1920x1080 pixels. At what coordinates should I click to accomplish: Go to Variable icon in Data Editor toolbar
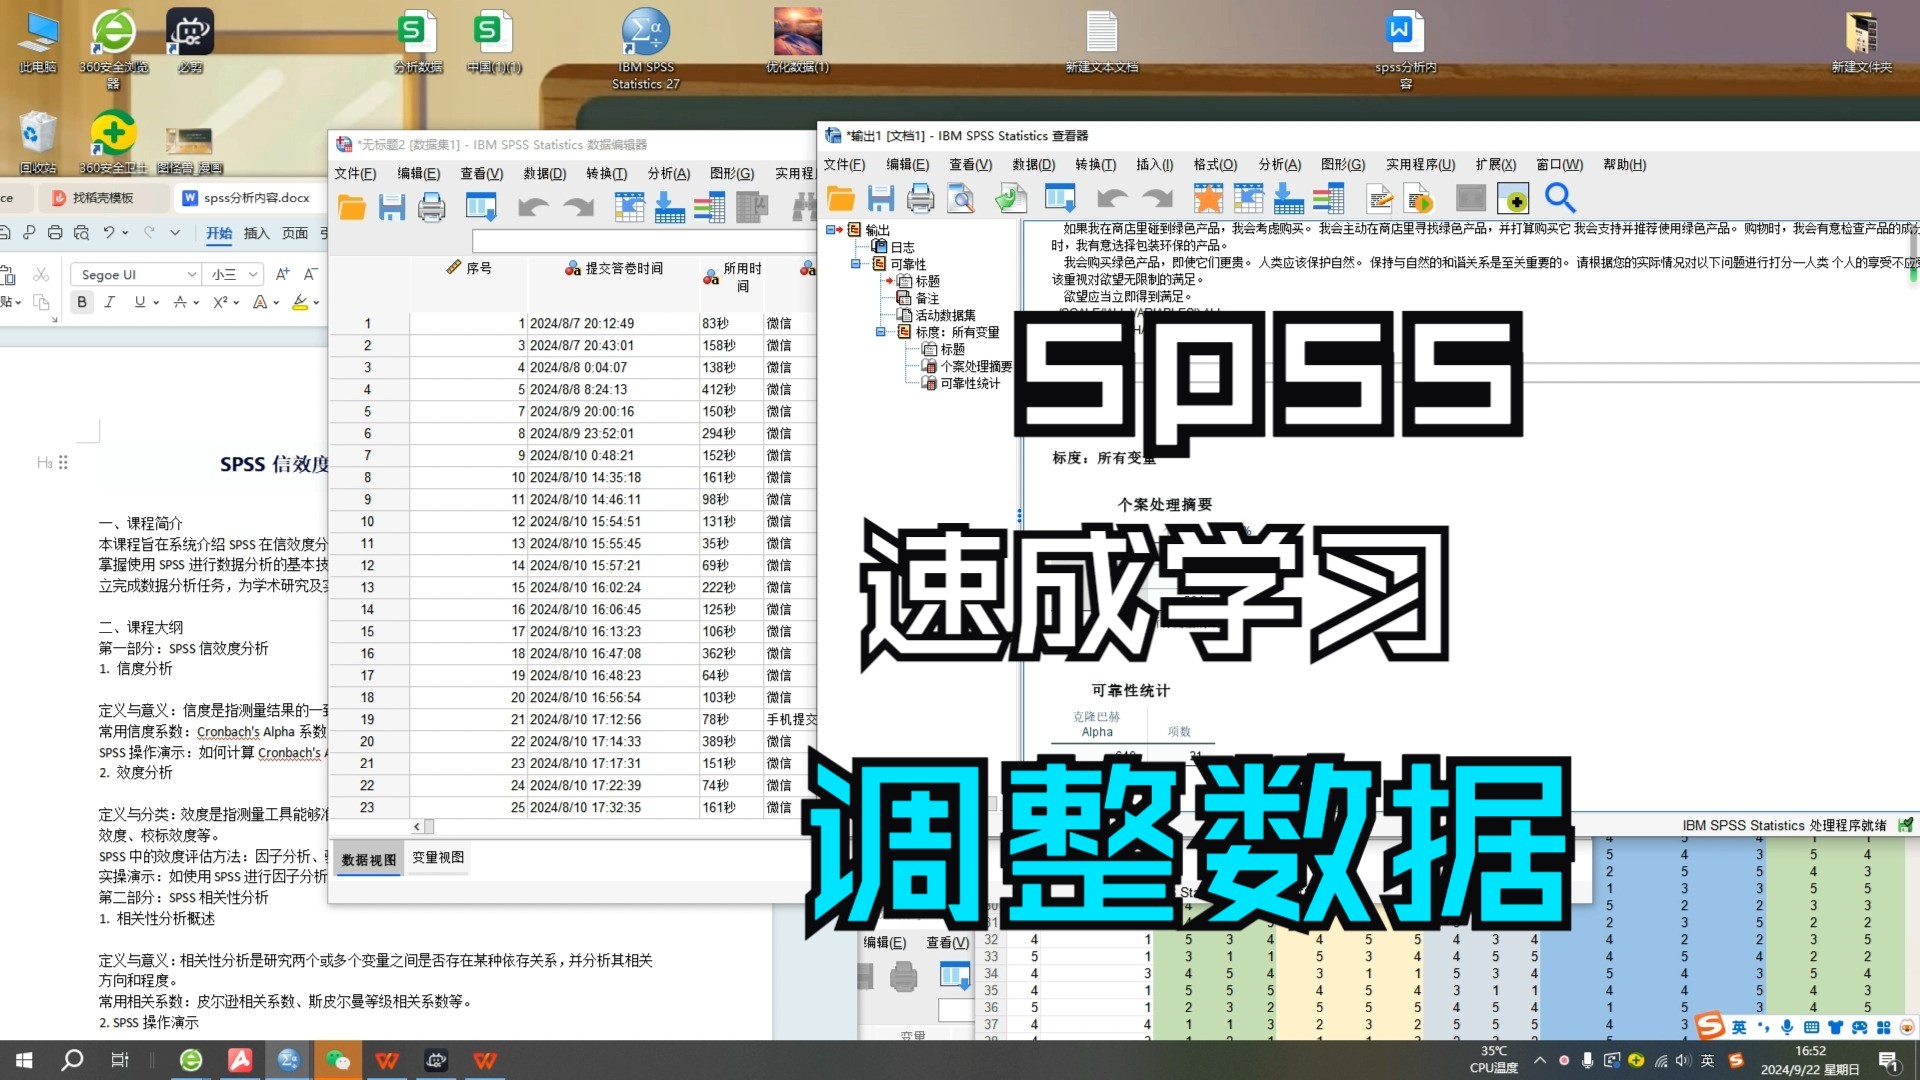pos(669,208)
